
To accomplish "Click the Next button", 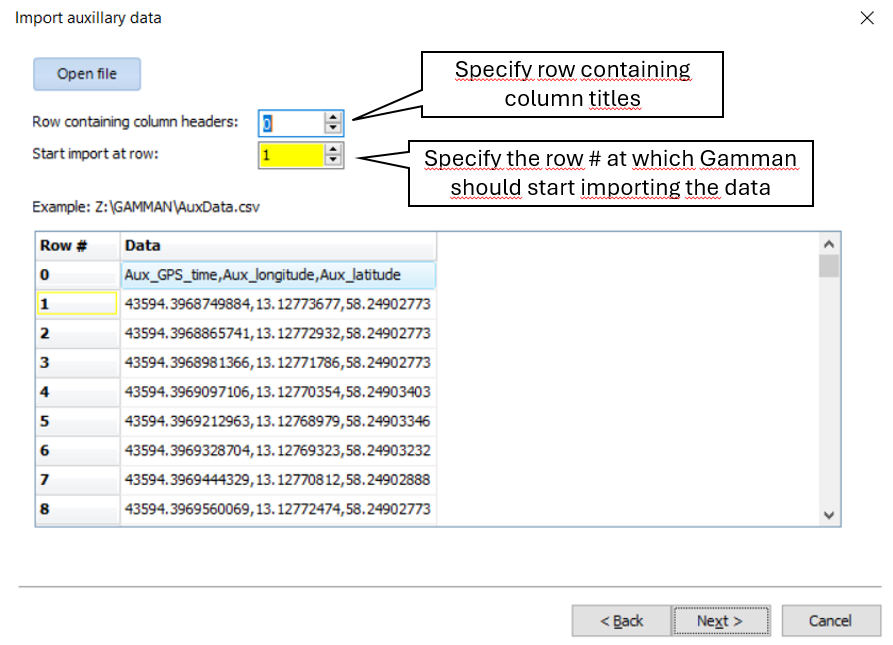I will [x=721, y=620].
